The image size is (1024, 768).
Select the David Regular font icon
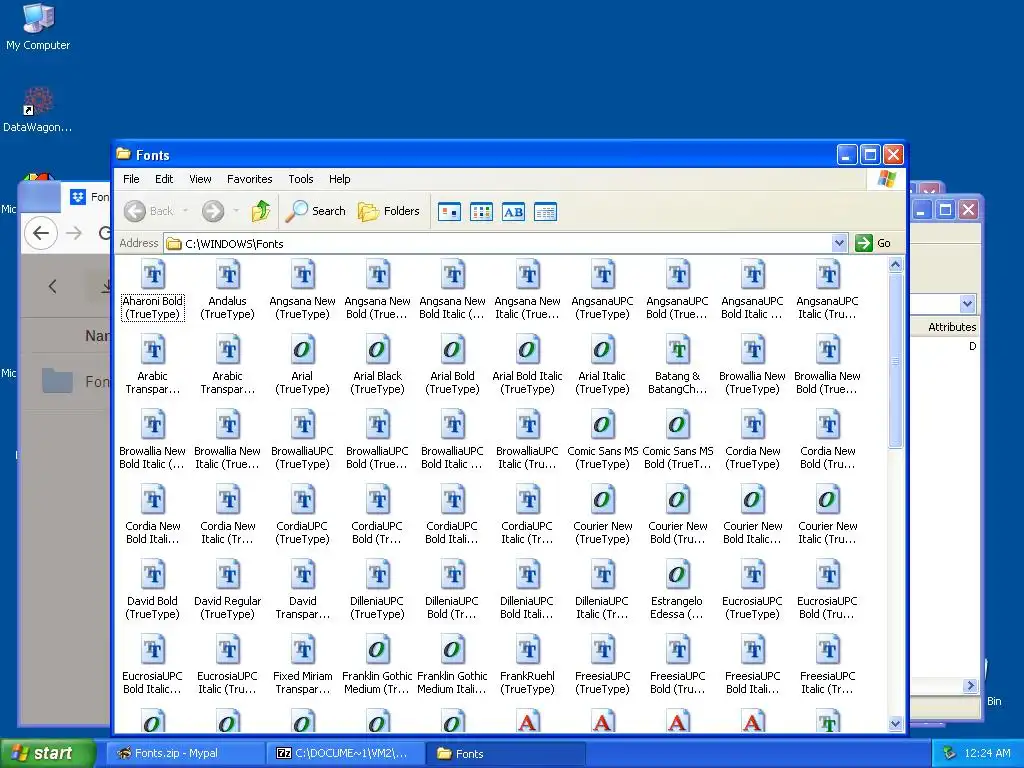tap(228, 575)
